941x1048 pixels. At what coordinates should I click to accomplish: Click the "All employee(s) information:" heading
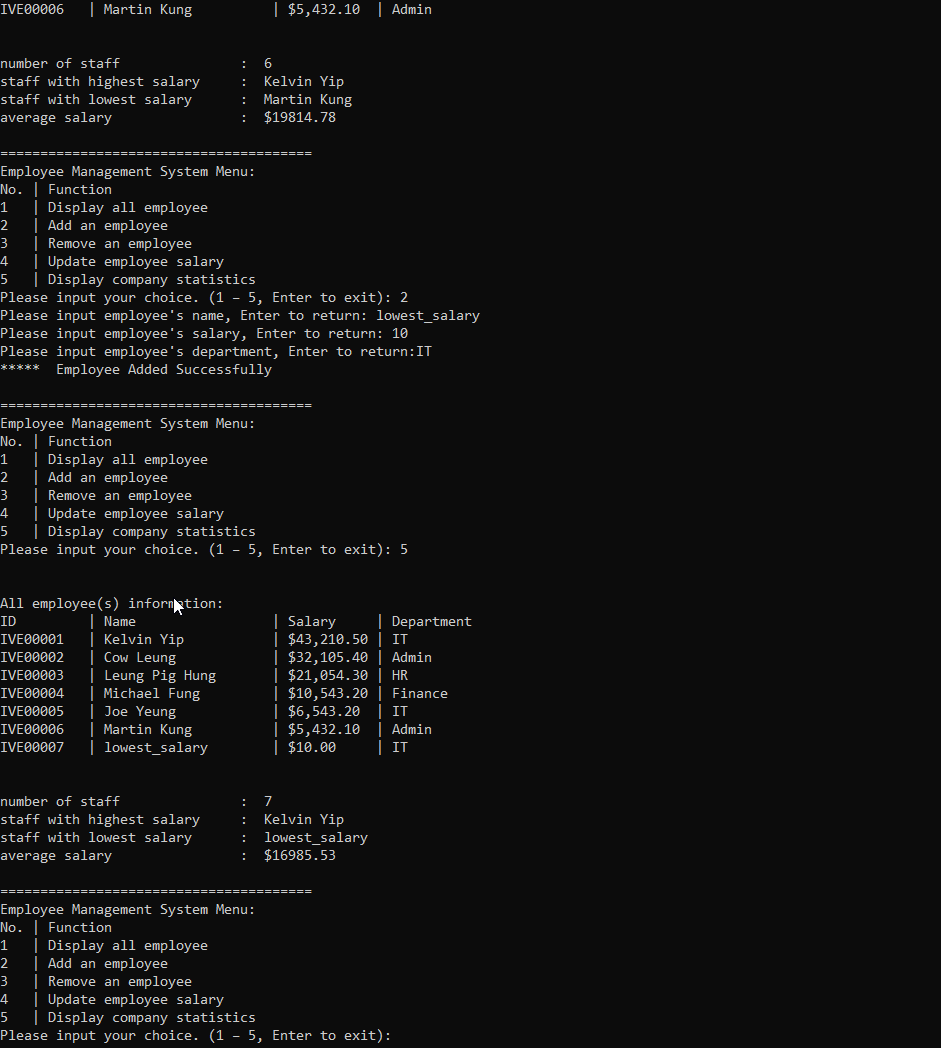(x=112, y=604)
